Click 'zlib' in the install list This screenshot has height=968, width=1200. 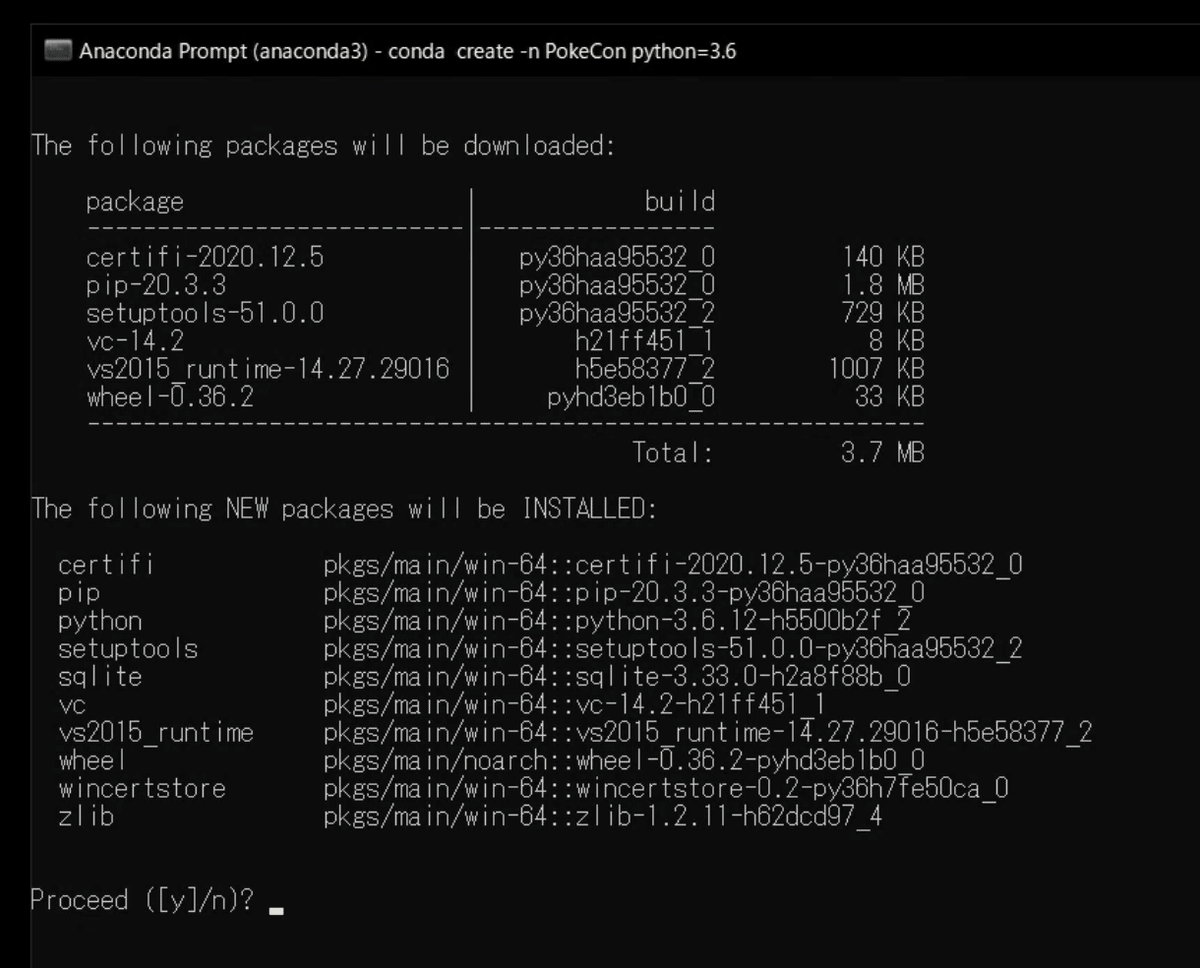(x=86, y=817)
